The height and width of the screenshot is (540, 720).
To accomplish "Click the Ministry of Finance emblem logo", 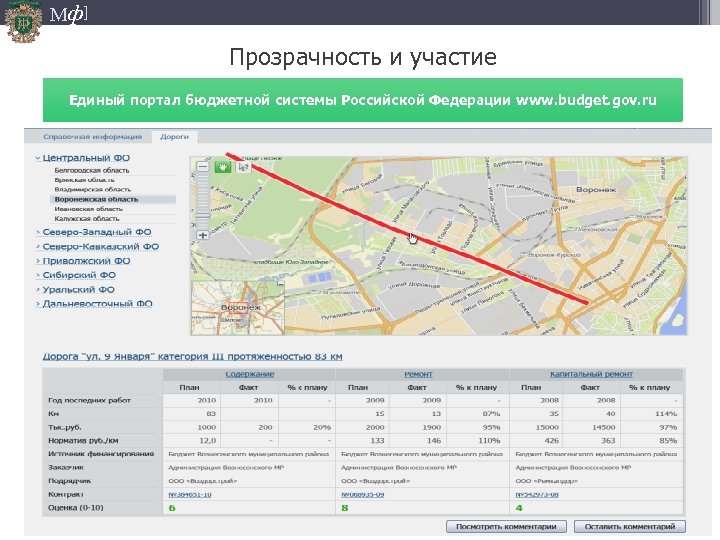I will coord(22,22).
